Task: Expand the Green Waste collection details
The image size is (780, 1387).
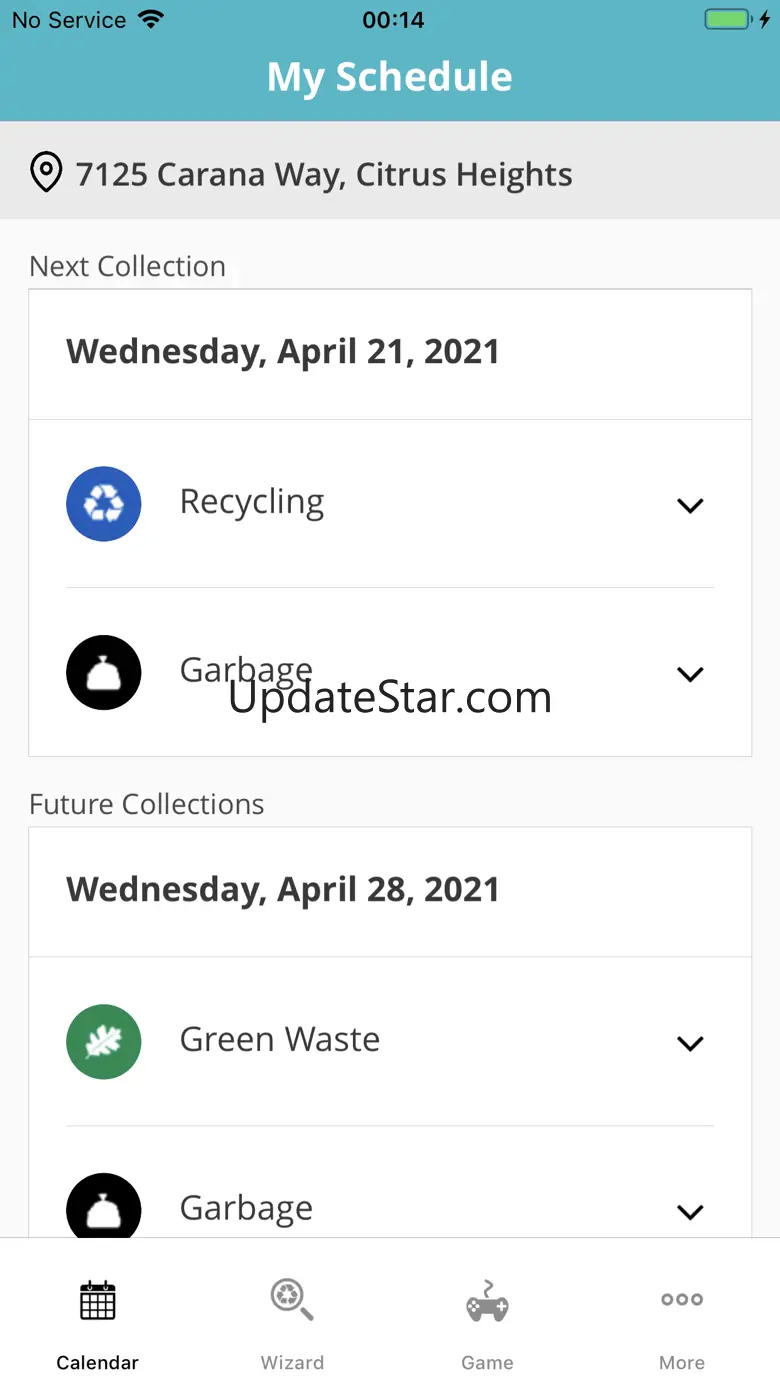Action: click(690, 1043)
